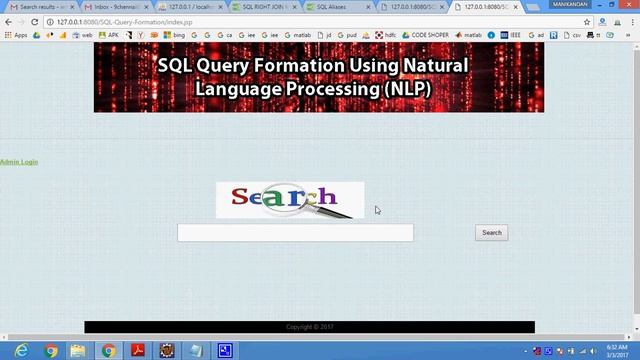Open the 'G matlab' Google bookmark

pyautogui.click(x=298, y=35)
